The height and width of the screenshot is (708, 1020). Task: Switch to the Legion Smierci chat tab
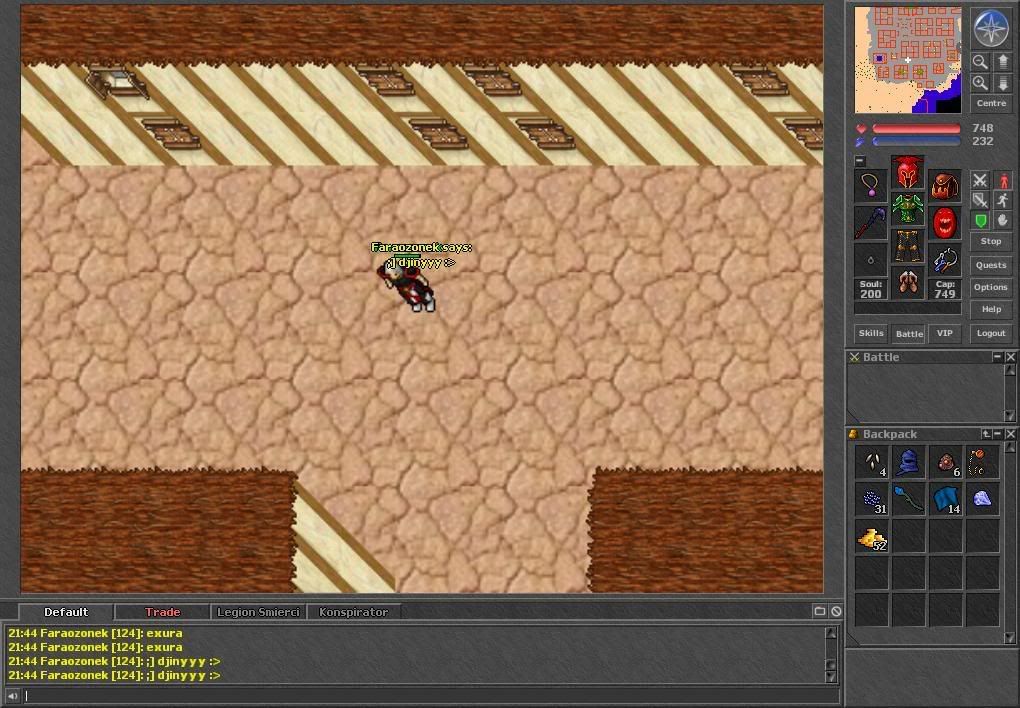coord(258,612)
